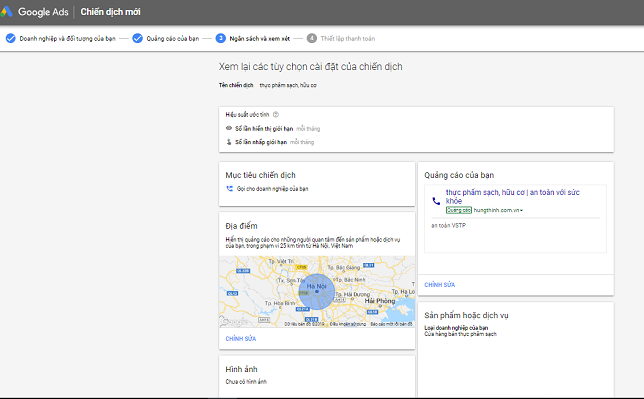Screen dimensions: 644x399
Task: Click the Google logo on the map
Action: (233, 322)
